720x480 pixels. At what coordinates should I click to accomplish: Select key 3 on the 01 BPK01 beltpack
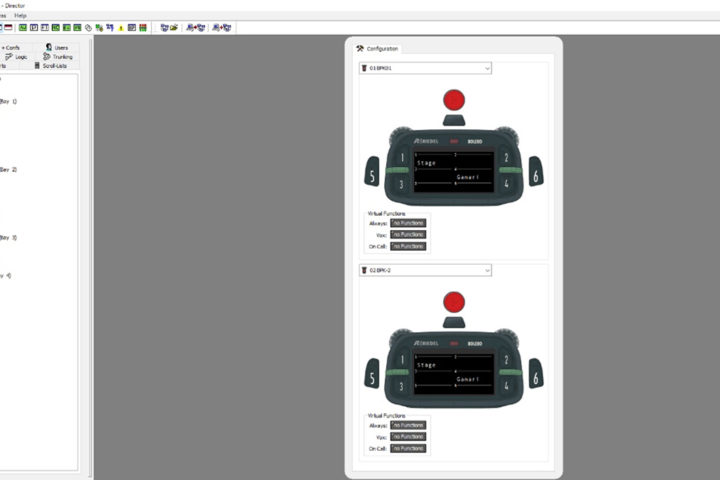401,184
